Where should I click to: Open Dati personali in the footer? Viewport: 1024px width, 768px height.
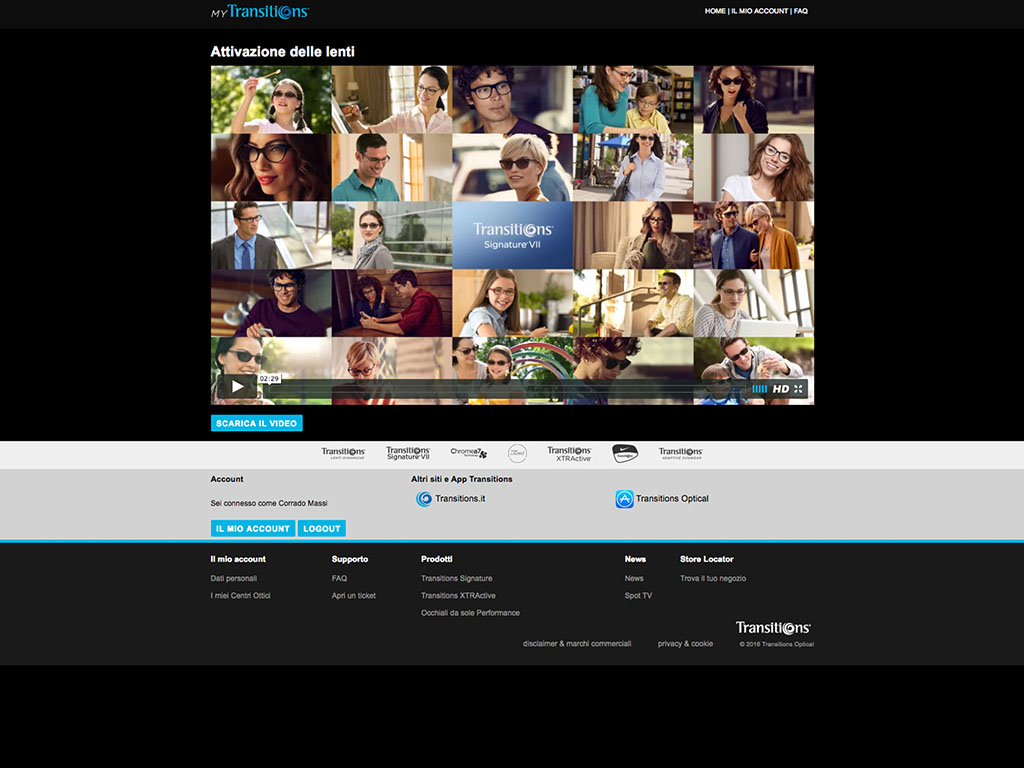234,579
